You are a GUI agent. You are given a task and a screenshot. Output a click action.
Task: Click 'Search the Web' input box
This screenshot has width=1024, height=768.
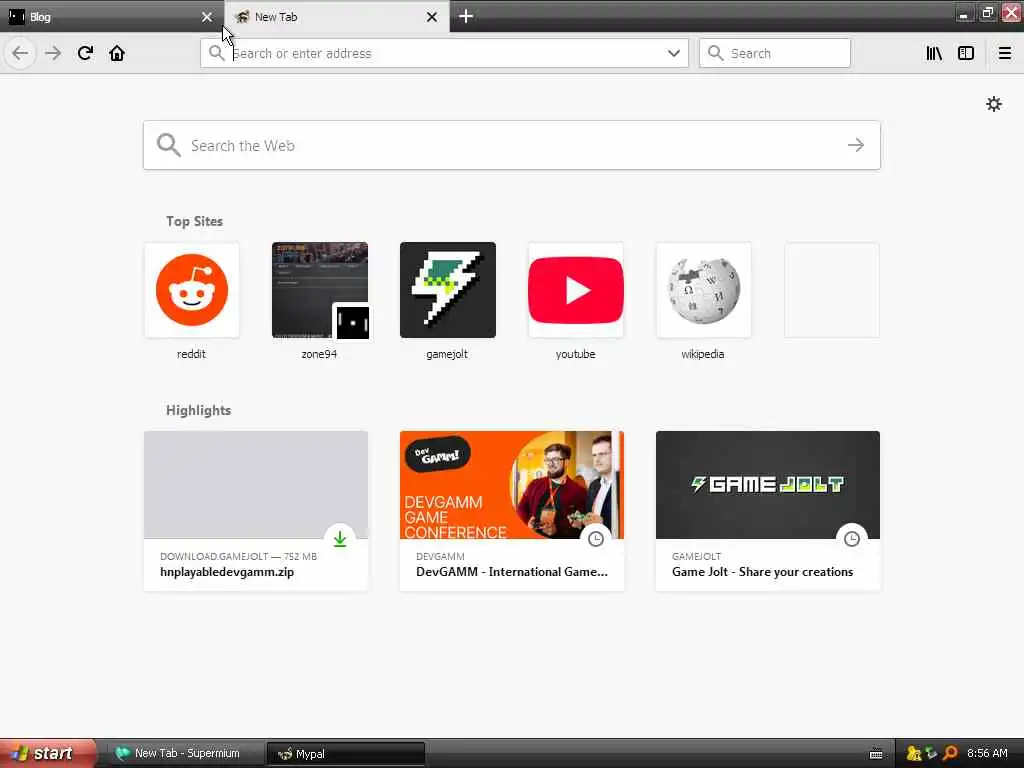[x=512, y=145]
